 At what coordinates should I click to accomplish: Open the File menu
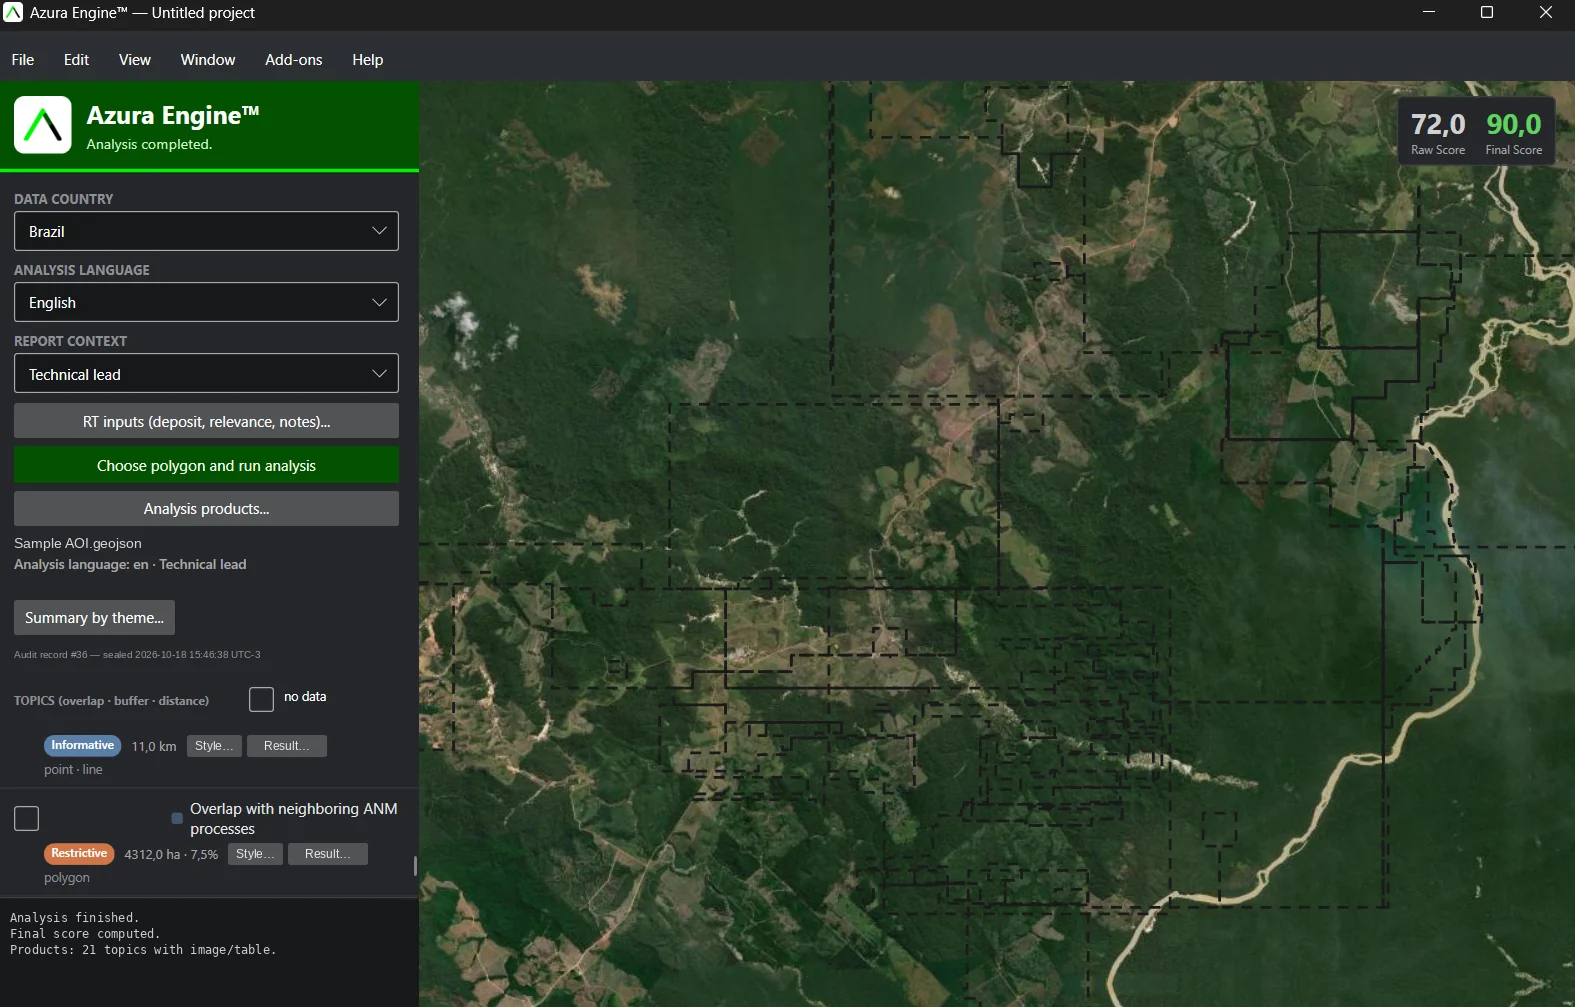click(x=23, y=60)
